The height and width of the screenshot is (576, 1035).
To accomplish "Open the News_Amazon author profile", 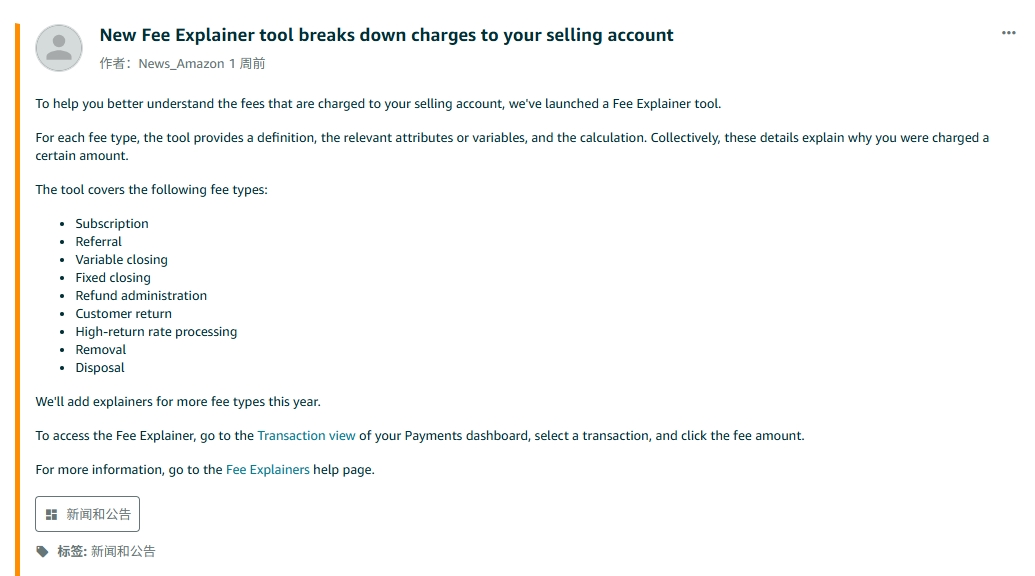I will [x=181, y=63].
